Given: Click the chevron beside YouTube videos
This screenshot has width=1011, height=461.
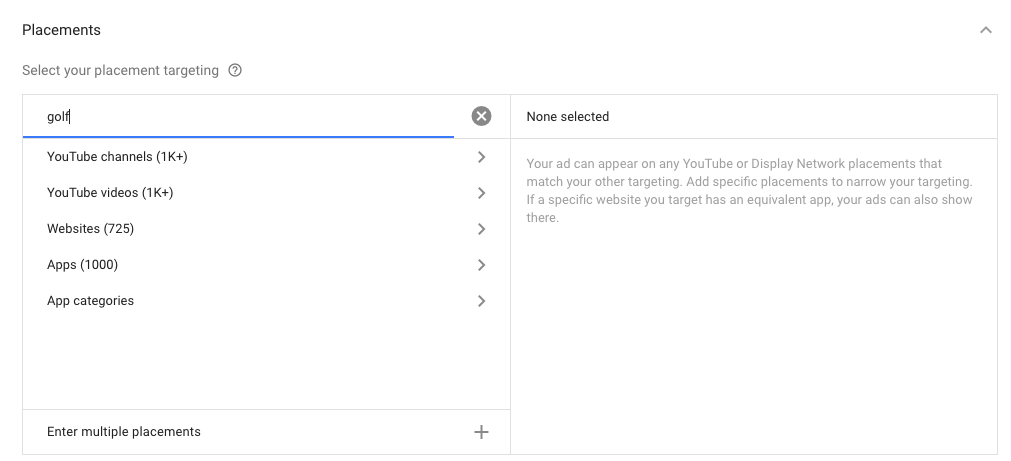Looking at the screenshot, I should (481, 193).
